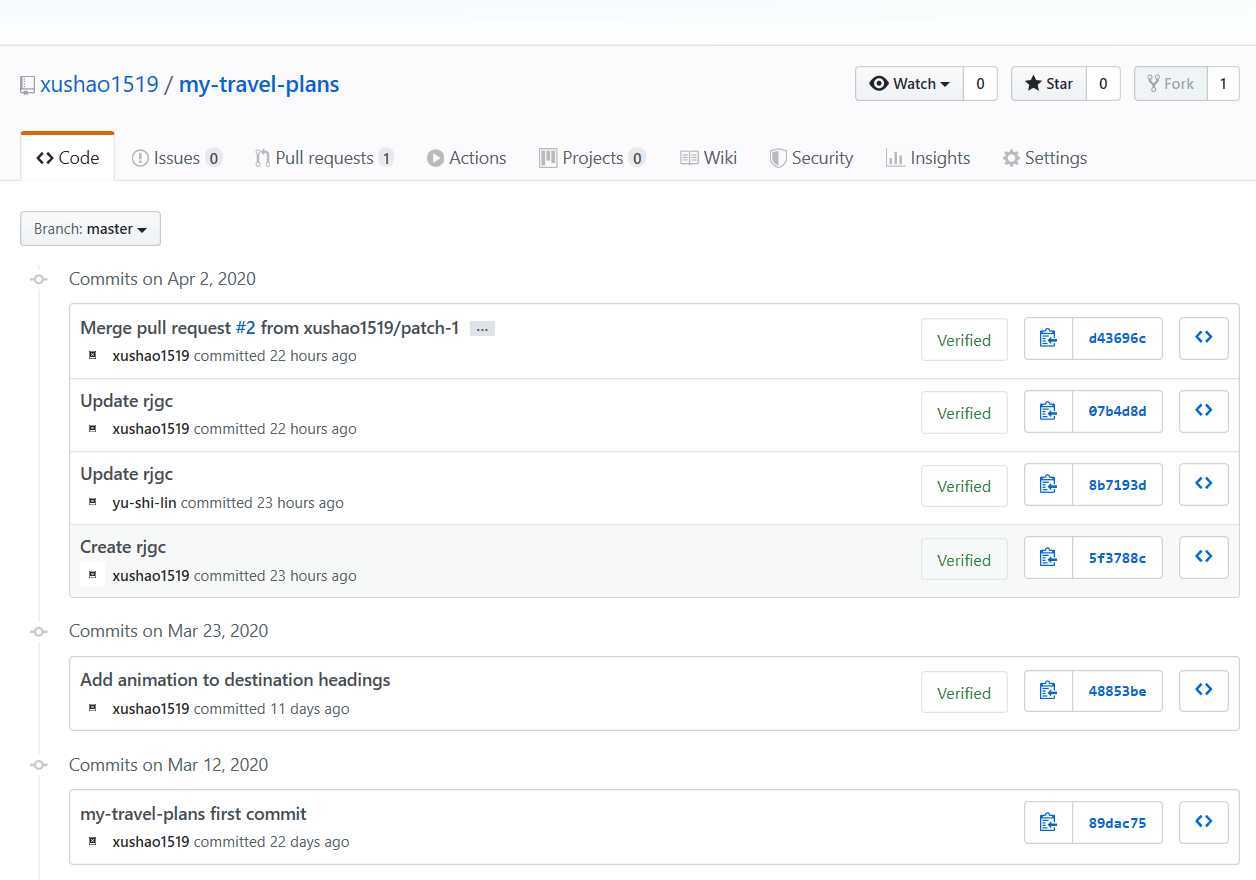Image resolution: width=1256 pixels, height=880 pixels.
Task: Click the Commits on Apr 2, 2020 heading
Action: pyautogui.click(x=162, y=279)
